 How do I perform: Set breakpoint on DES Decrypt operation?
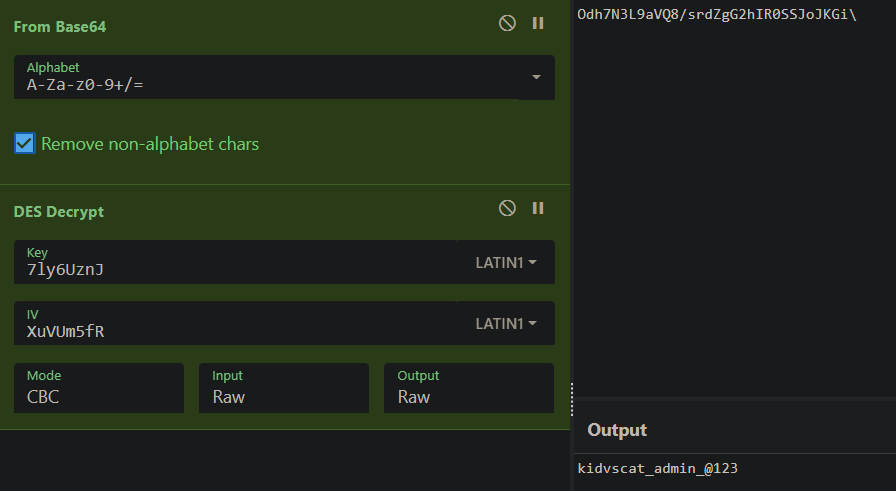538,208
